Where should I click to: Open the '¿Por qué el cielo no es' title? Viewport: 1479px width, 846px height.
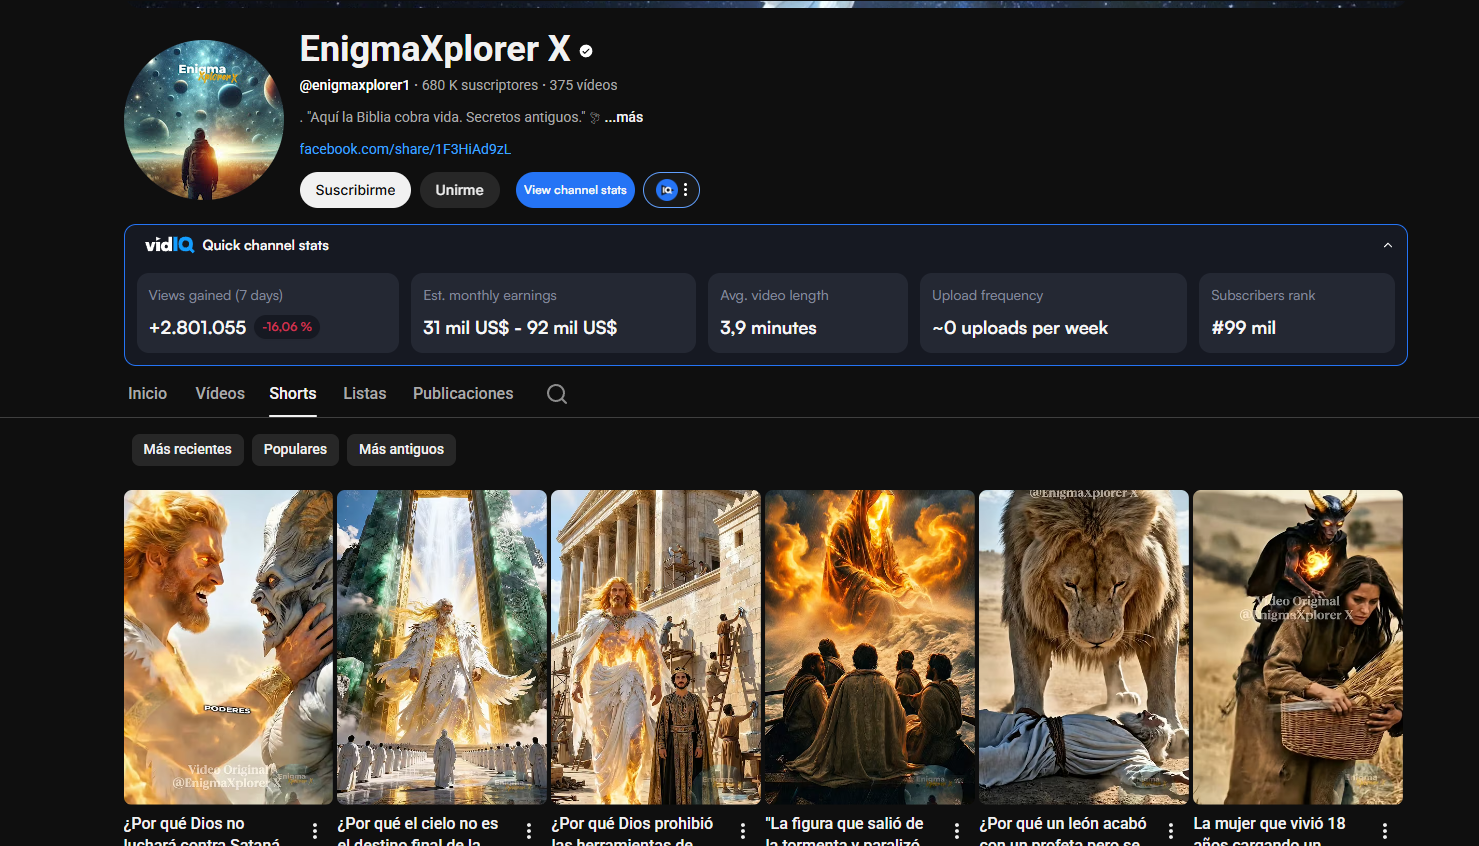(418, 832)
